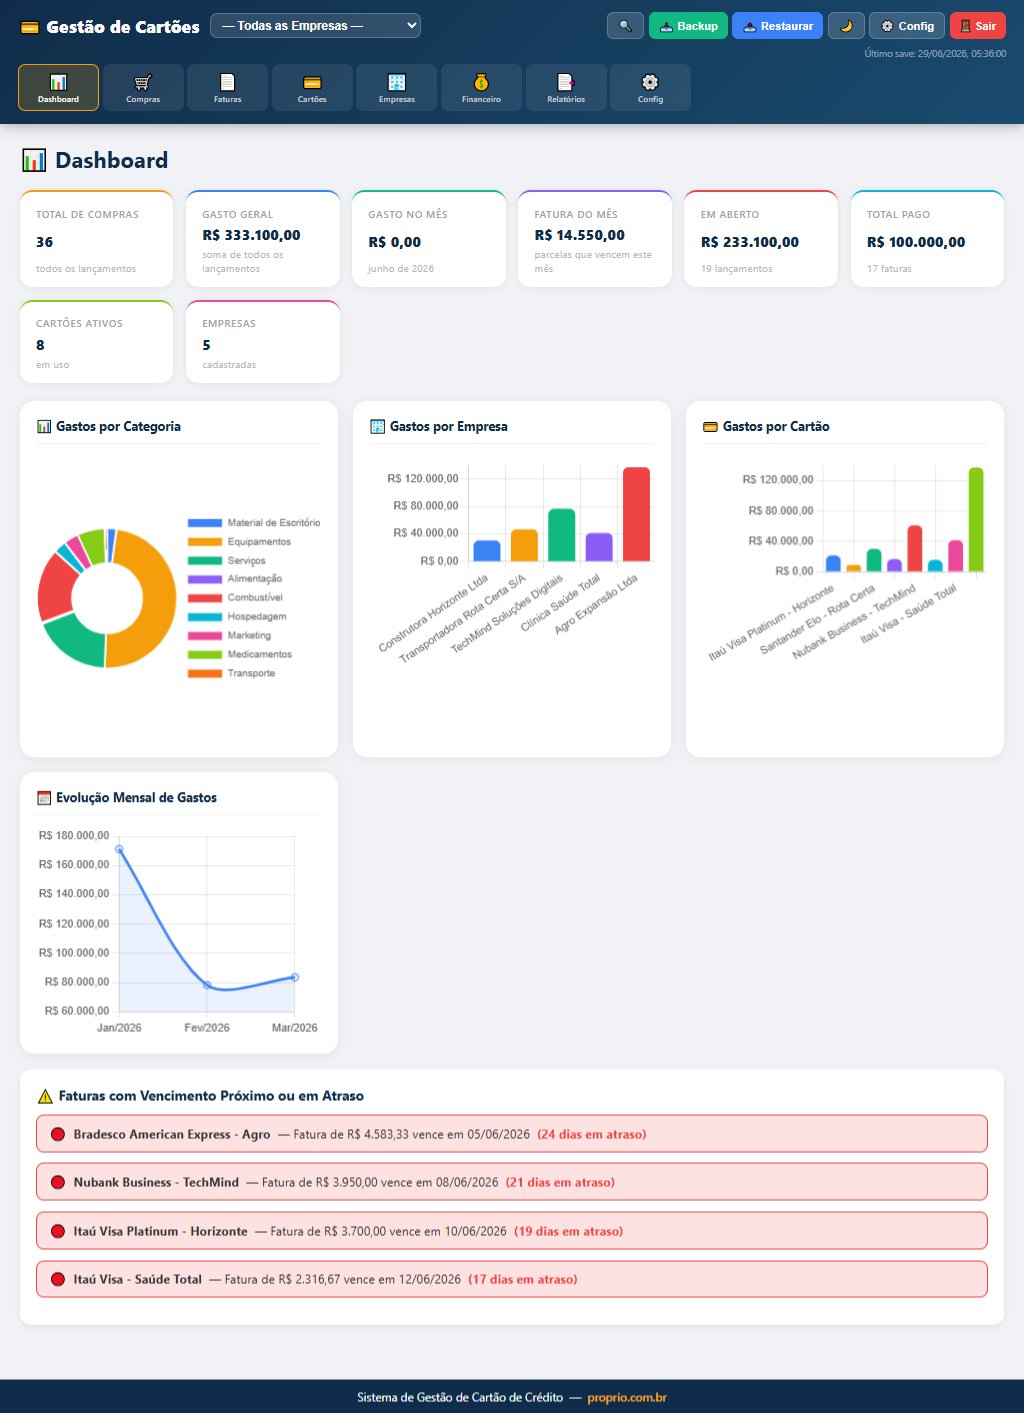This screenshot has width=1024, height=1413.
Task: Open the Relatórios report tab
Action: pos(566,87)
